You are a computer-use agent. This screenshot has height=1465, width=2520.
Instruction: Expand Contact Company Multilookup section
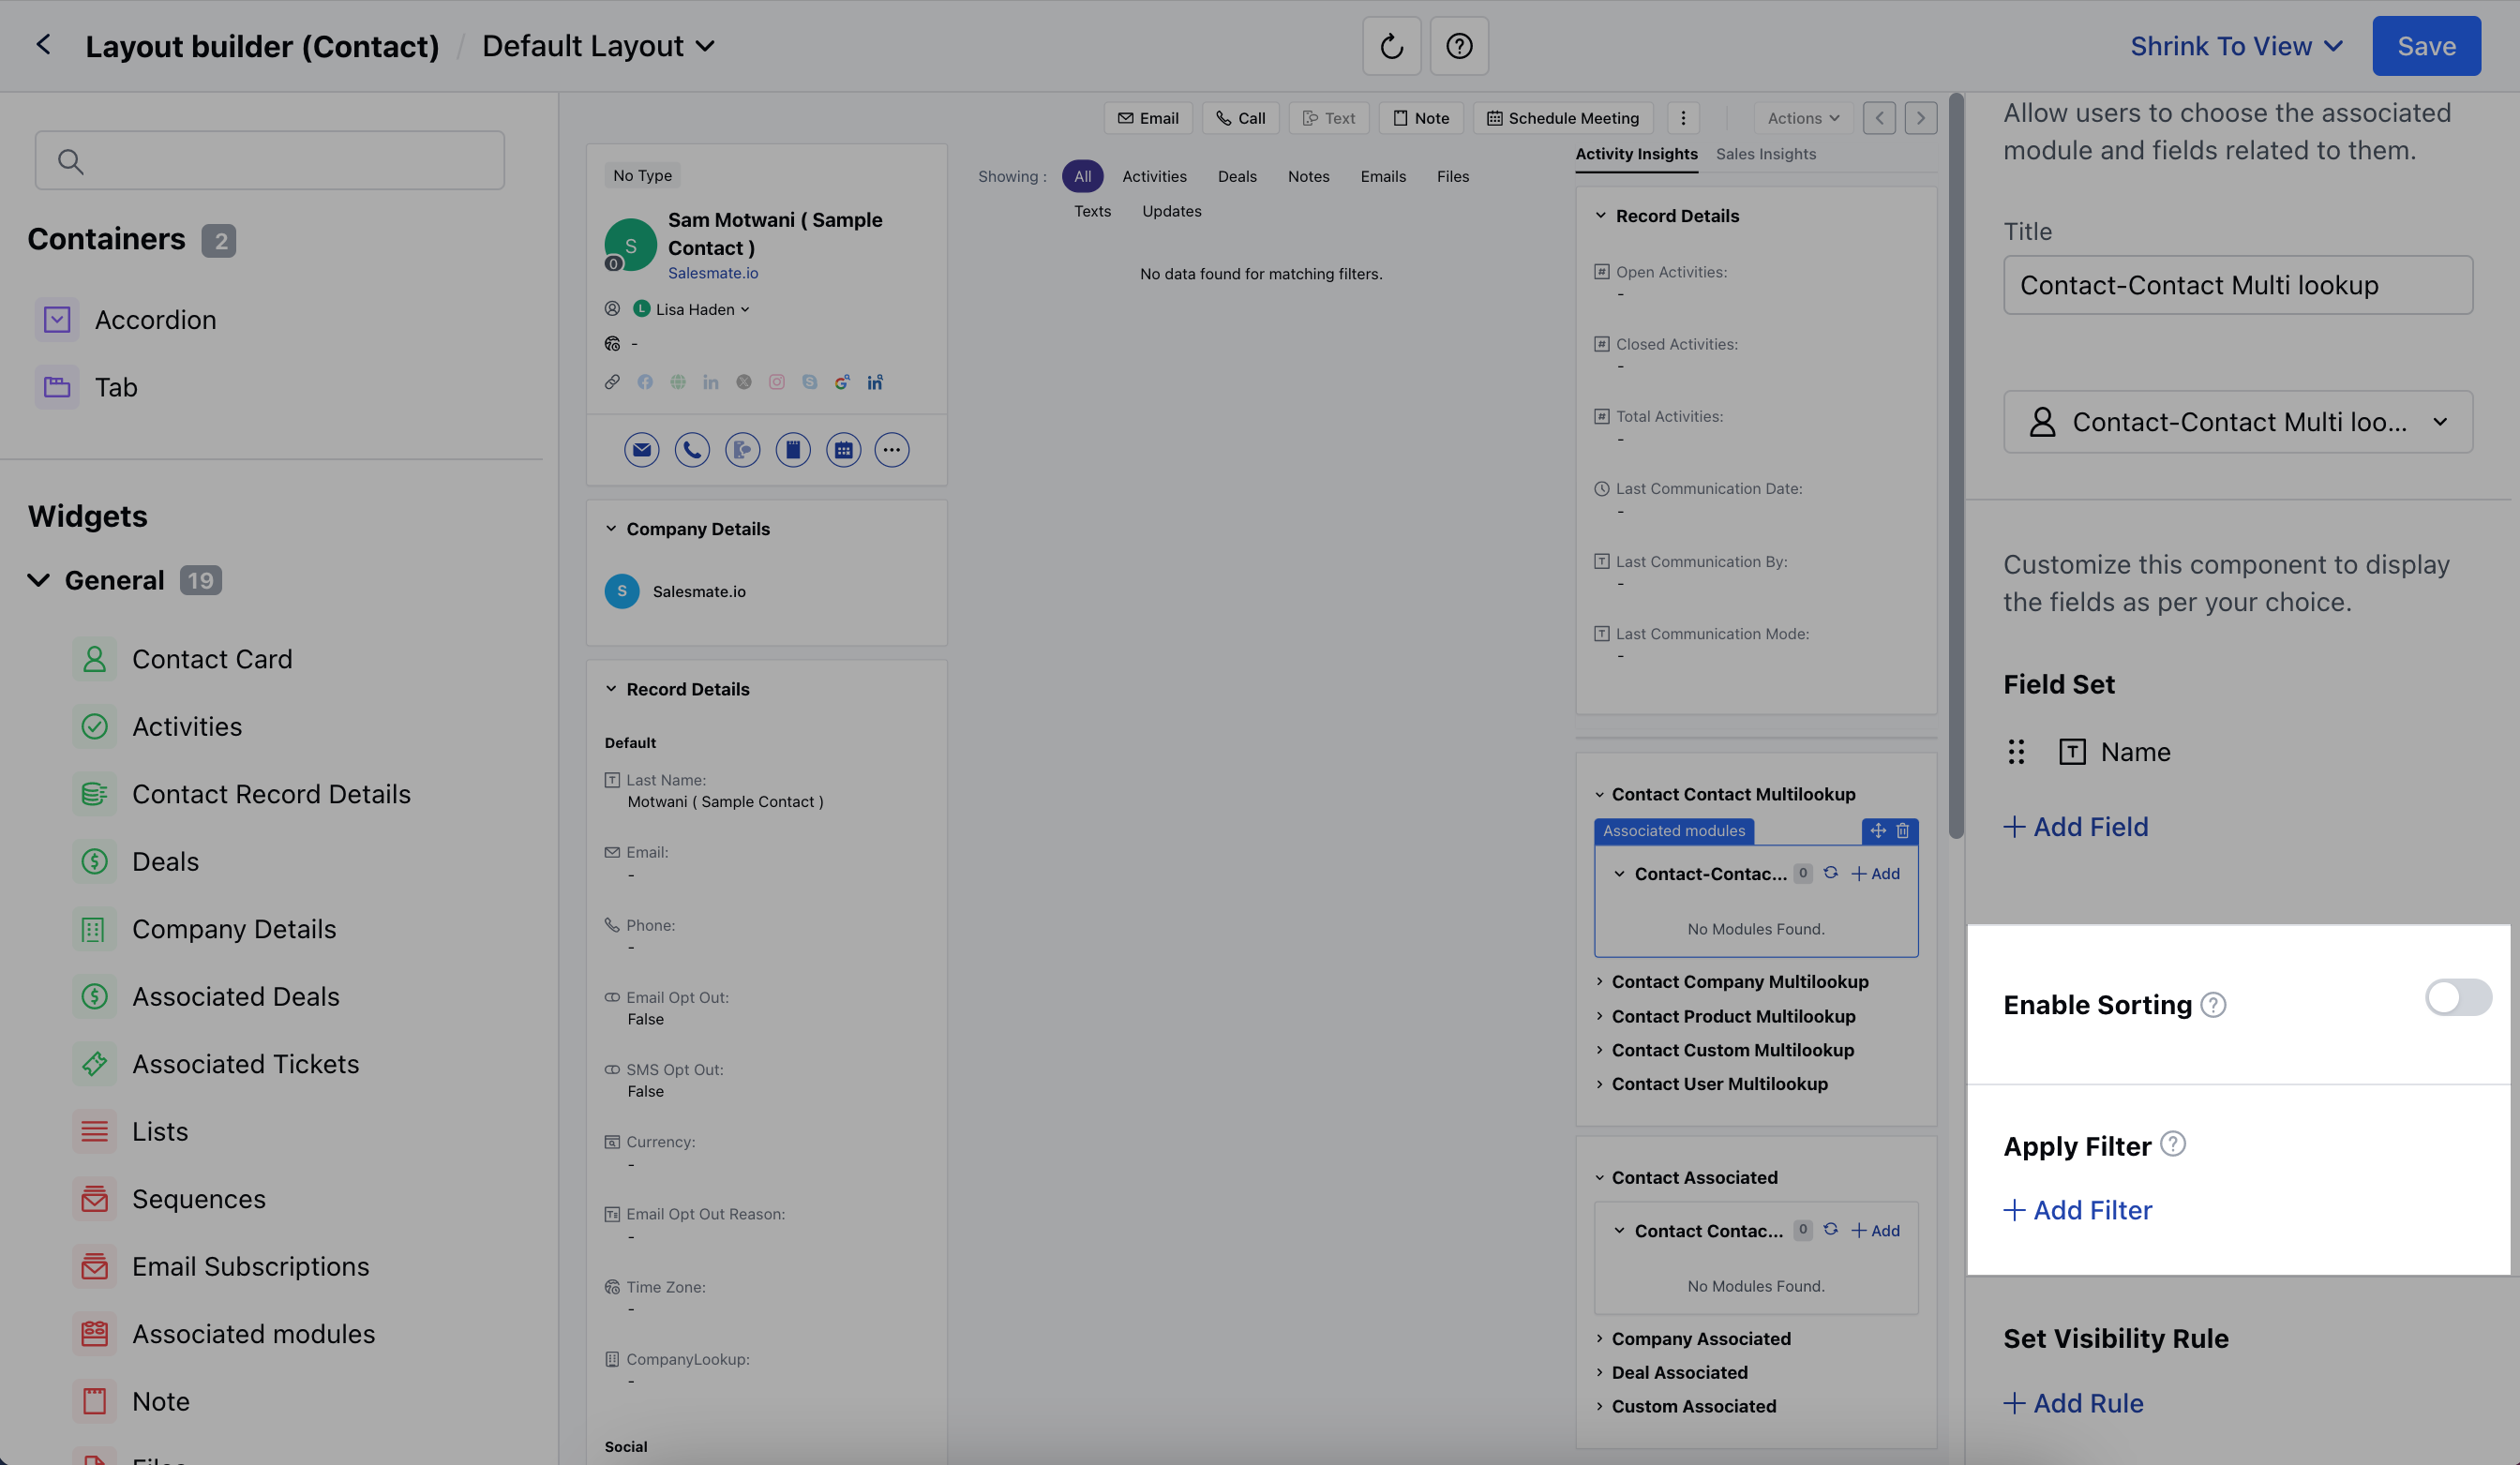(1738, 982)
